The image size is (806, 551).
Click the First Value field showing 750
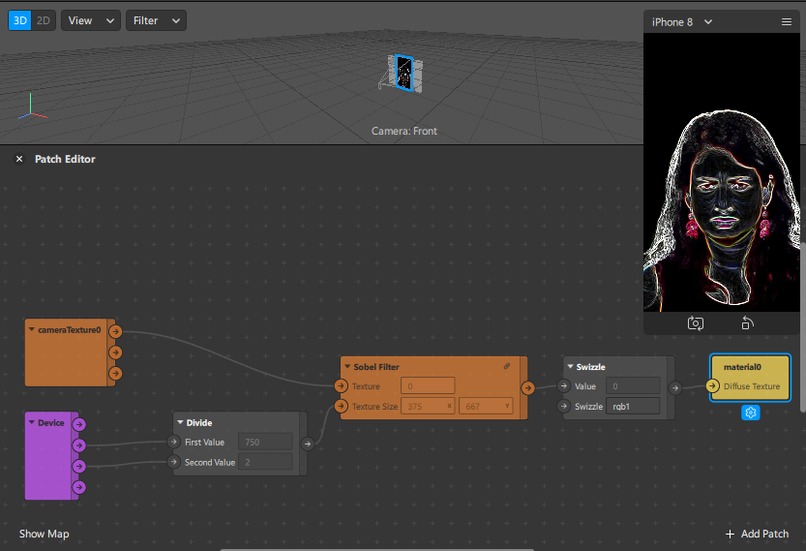coord(265,442)
